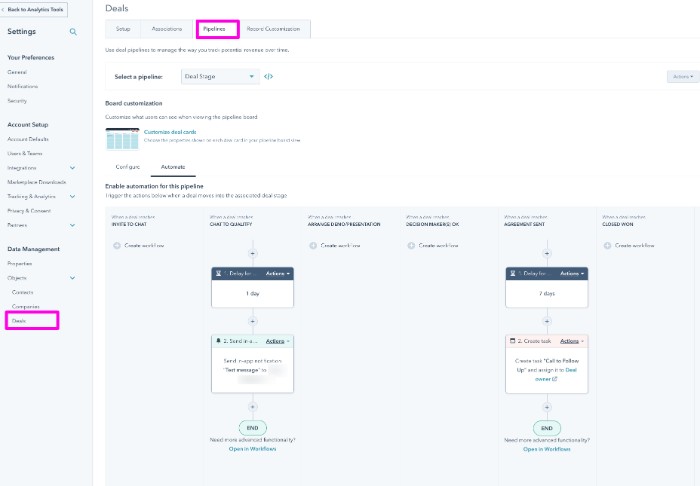Add step between 7 days delay and task
The image size is (700, 486).
click(547, 321)
